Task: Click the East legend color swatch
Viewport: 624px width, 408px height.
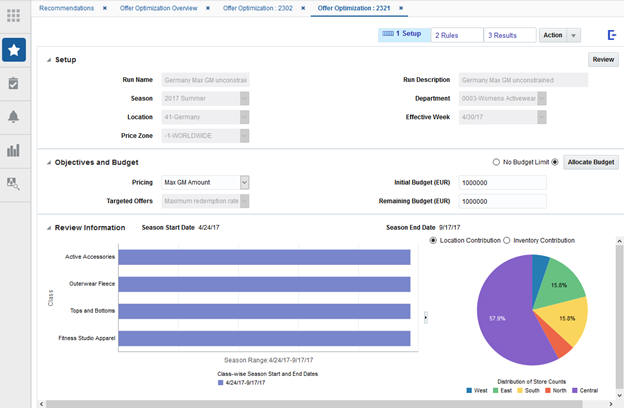Action: [495, 390]
